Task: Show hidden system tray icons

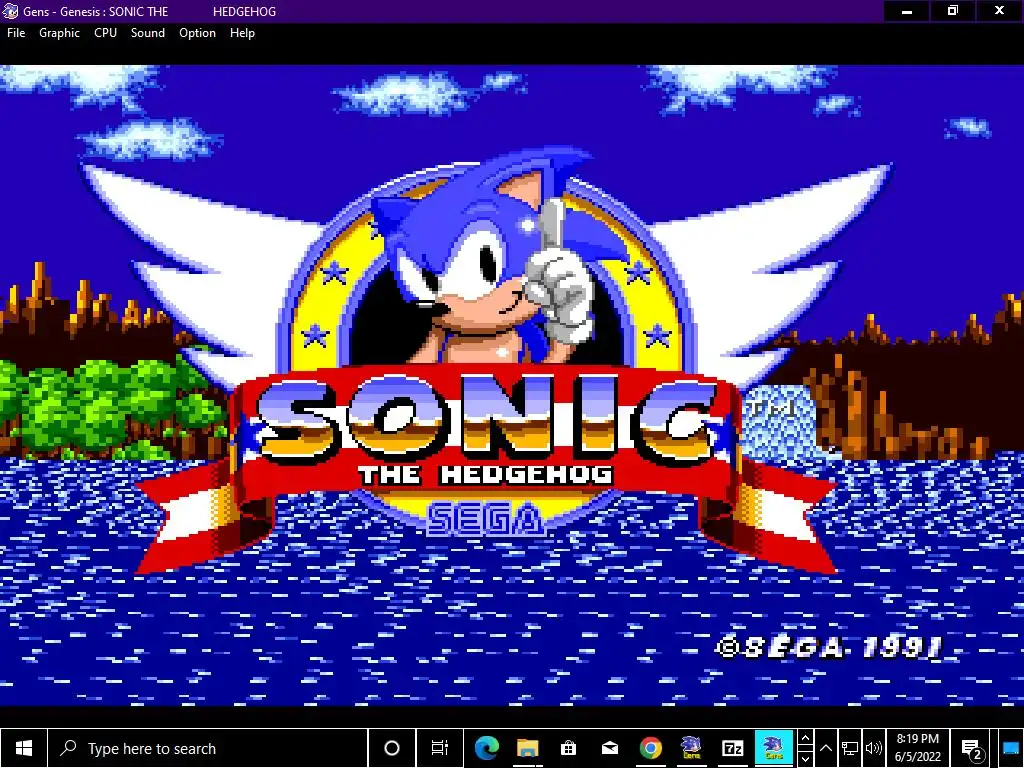Action: click(x=826, y=748)
